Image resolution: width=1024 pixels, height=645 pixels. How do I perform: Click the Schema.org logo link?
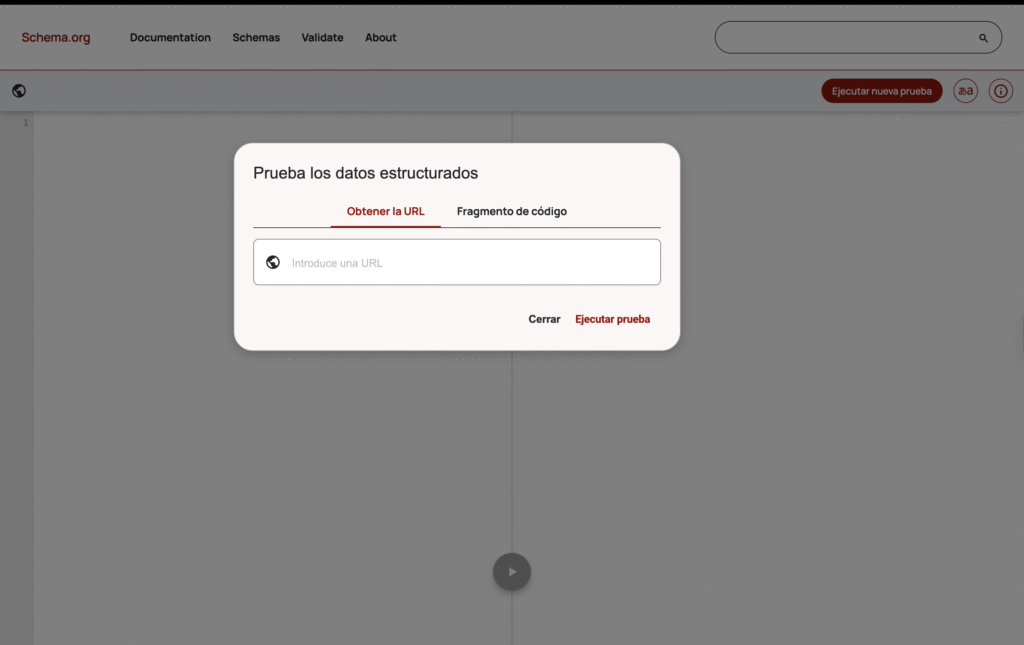coord(56,38)
